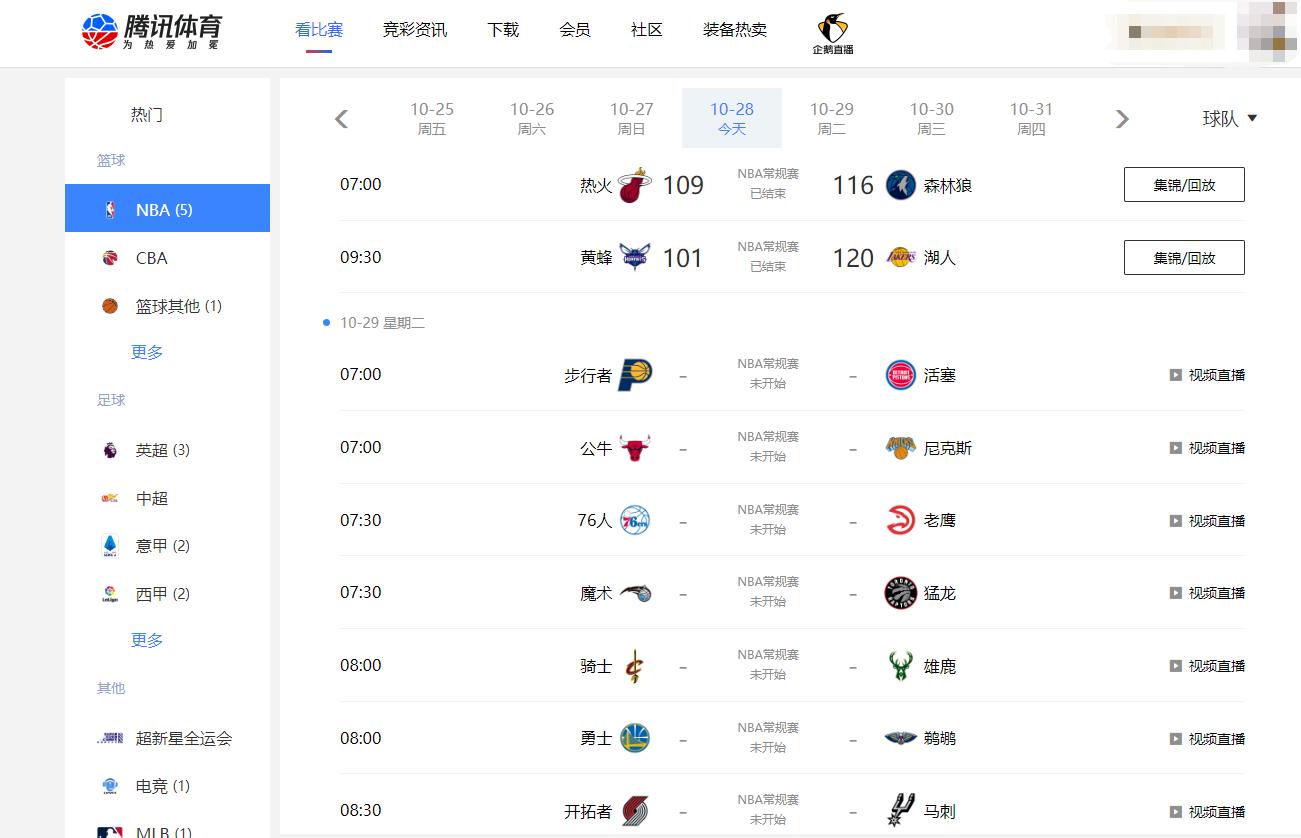
Task: Click the Bulls logo in the 公牛 row
Action: 637,448
